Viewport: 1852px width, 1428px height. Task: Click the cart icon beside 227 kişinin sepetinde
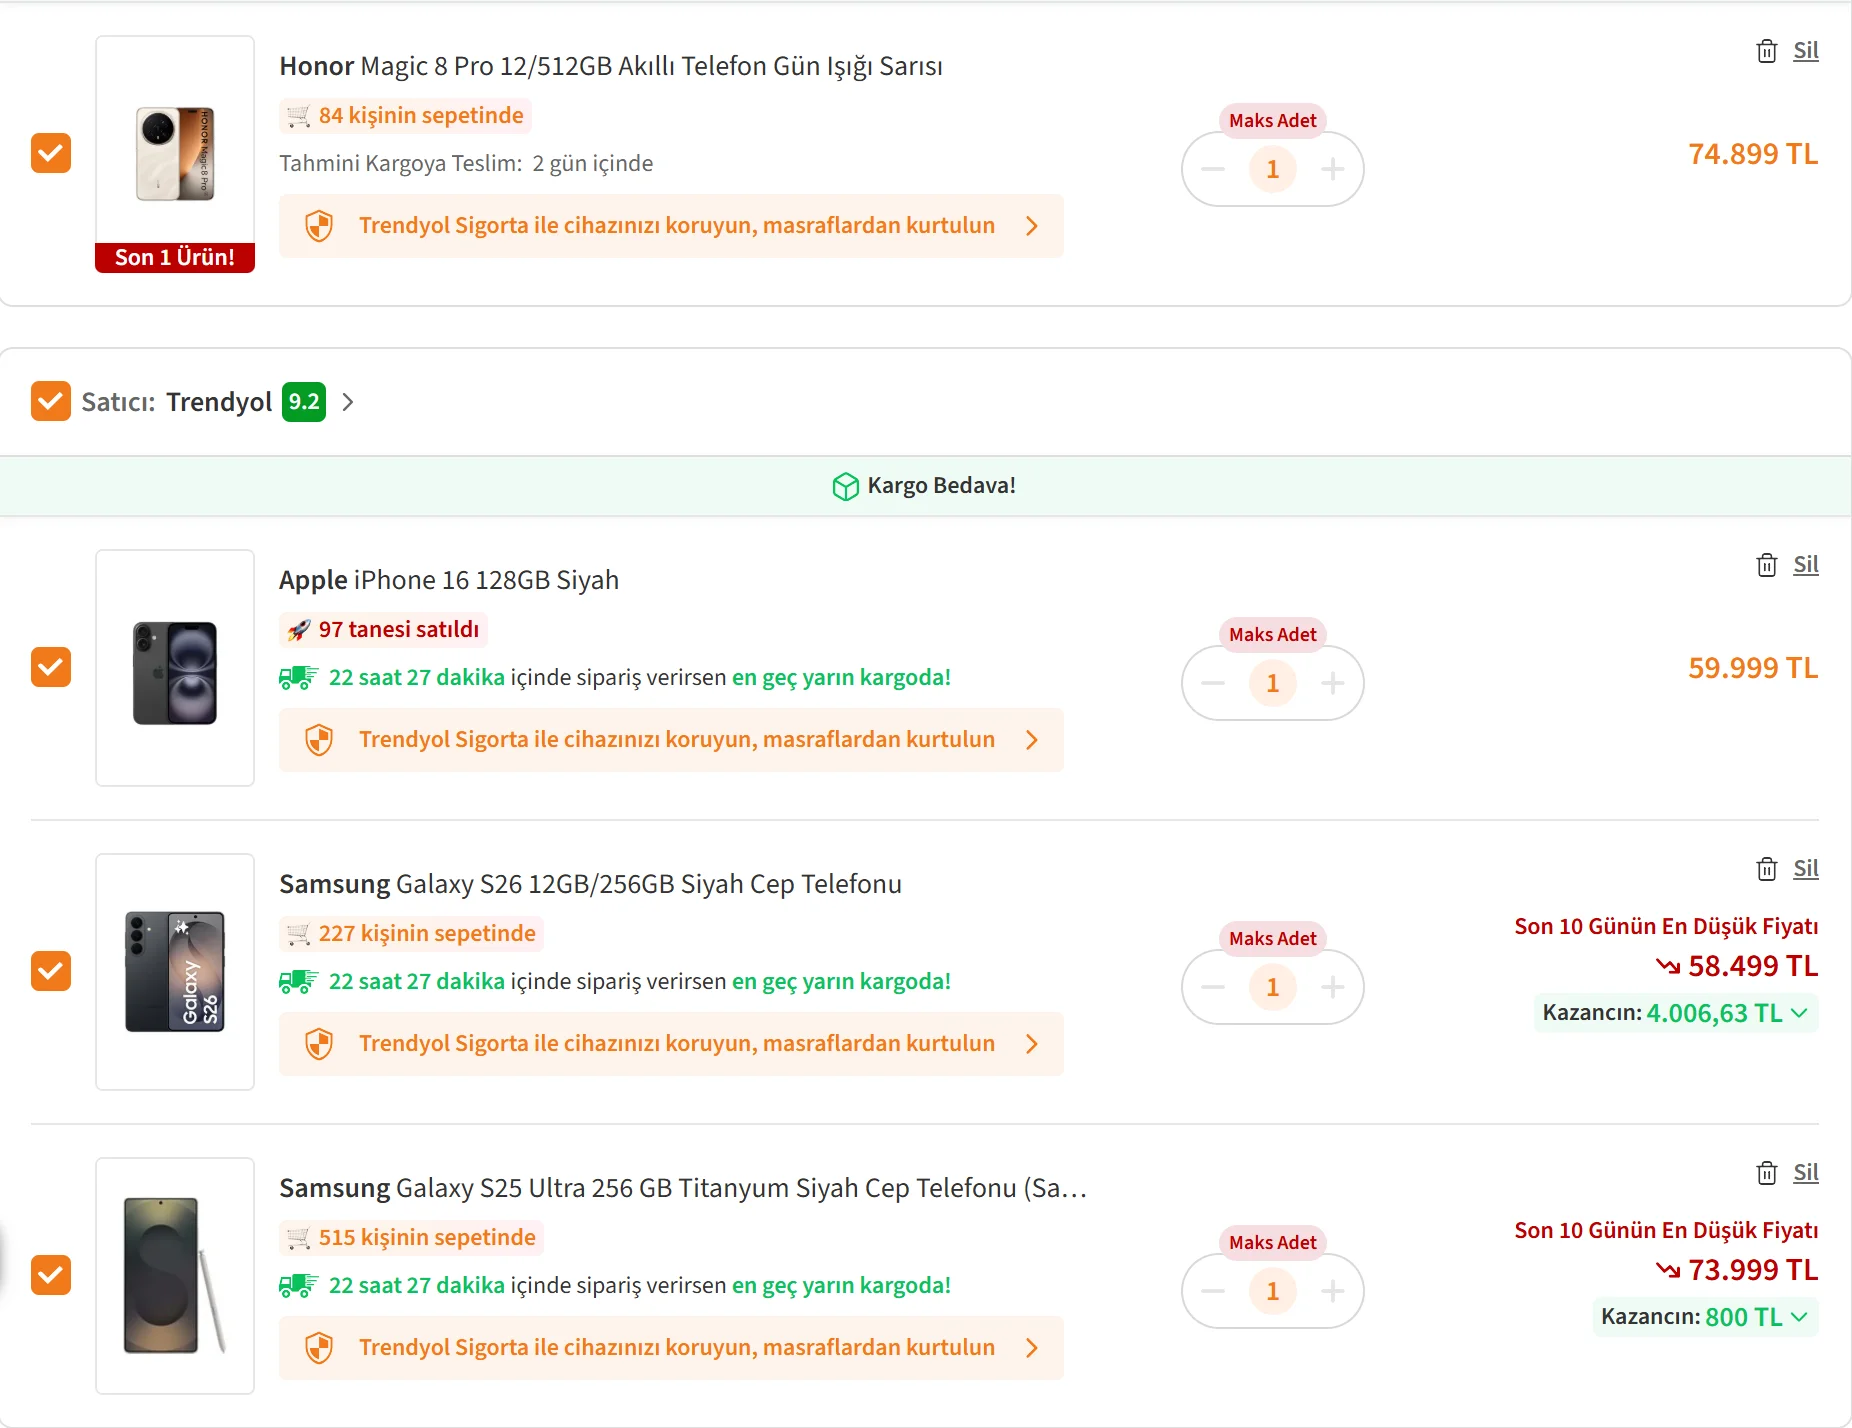[298, 934]
